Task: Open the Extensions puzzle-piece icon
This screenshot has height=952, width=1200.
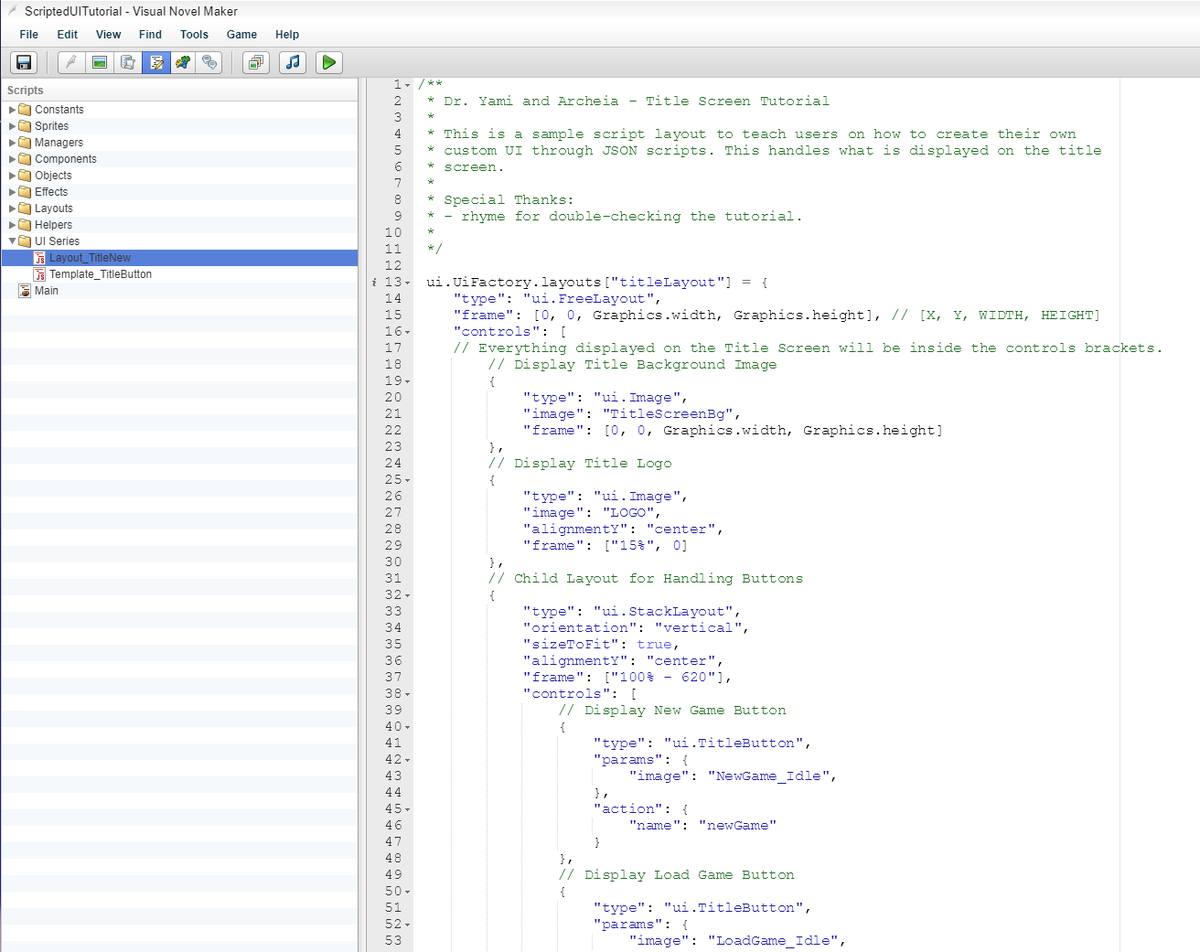Action: 182,62
